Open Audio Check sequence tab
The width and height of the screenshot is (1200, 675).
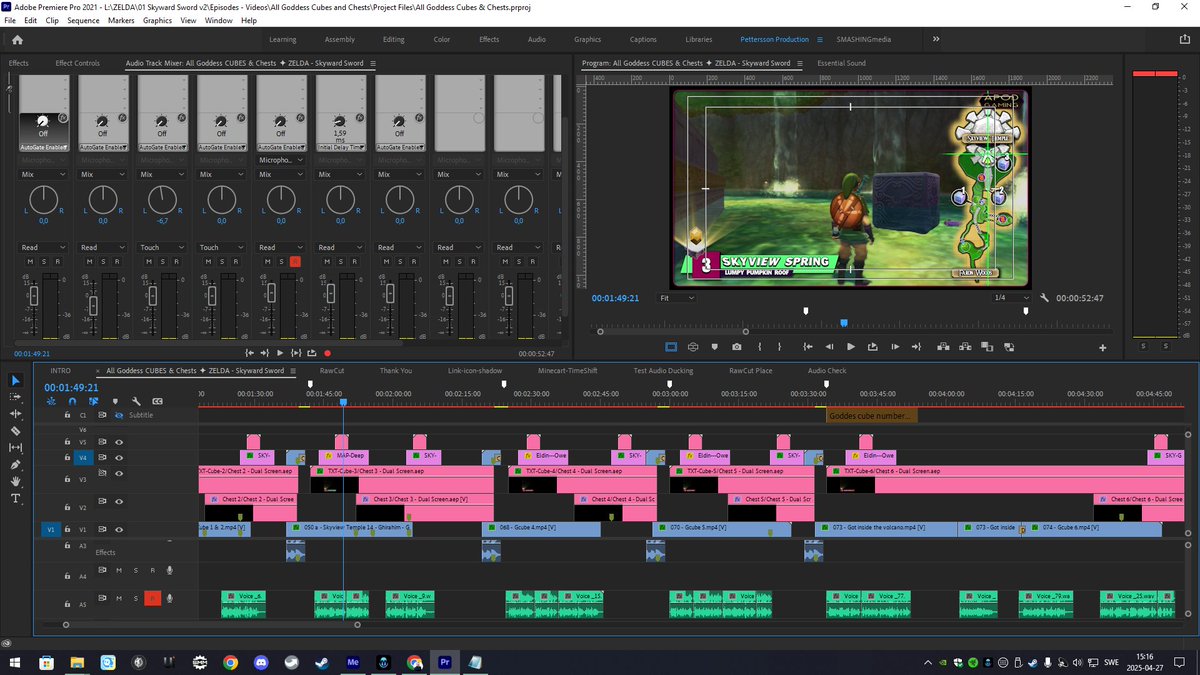827,370
